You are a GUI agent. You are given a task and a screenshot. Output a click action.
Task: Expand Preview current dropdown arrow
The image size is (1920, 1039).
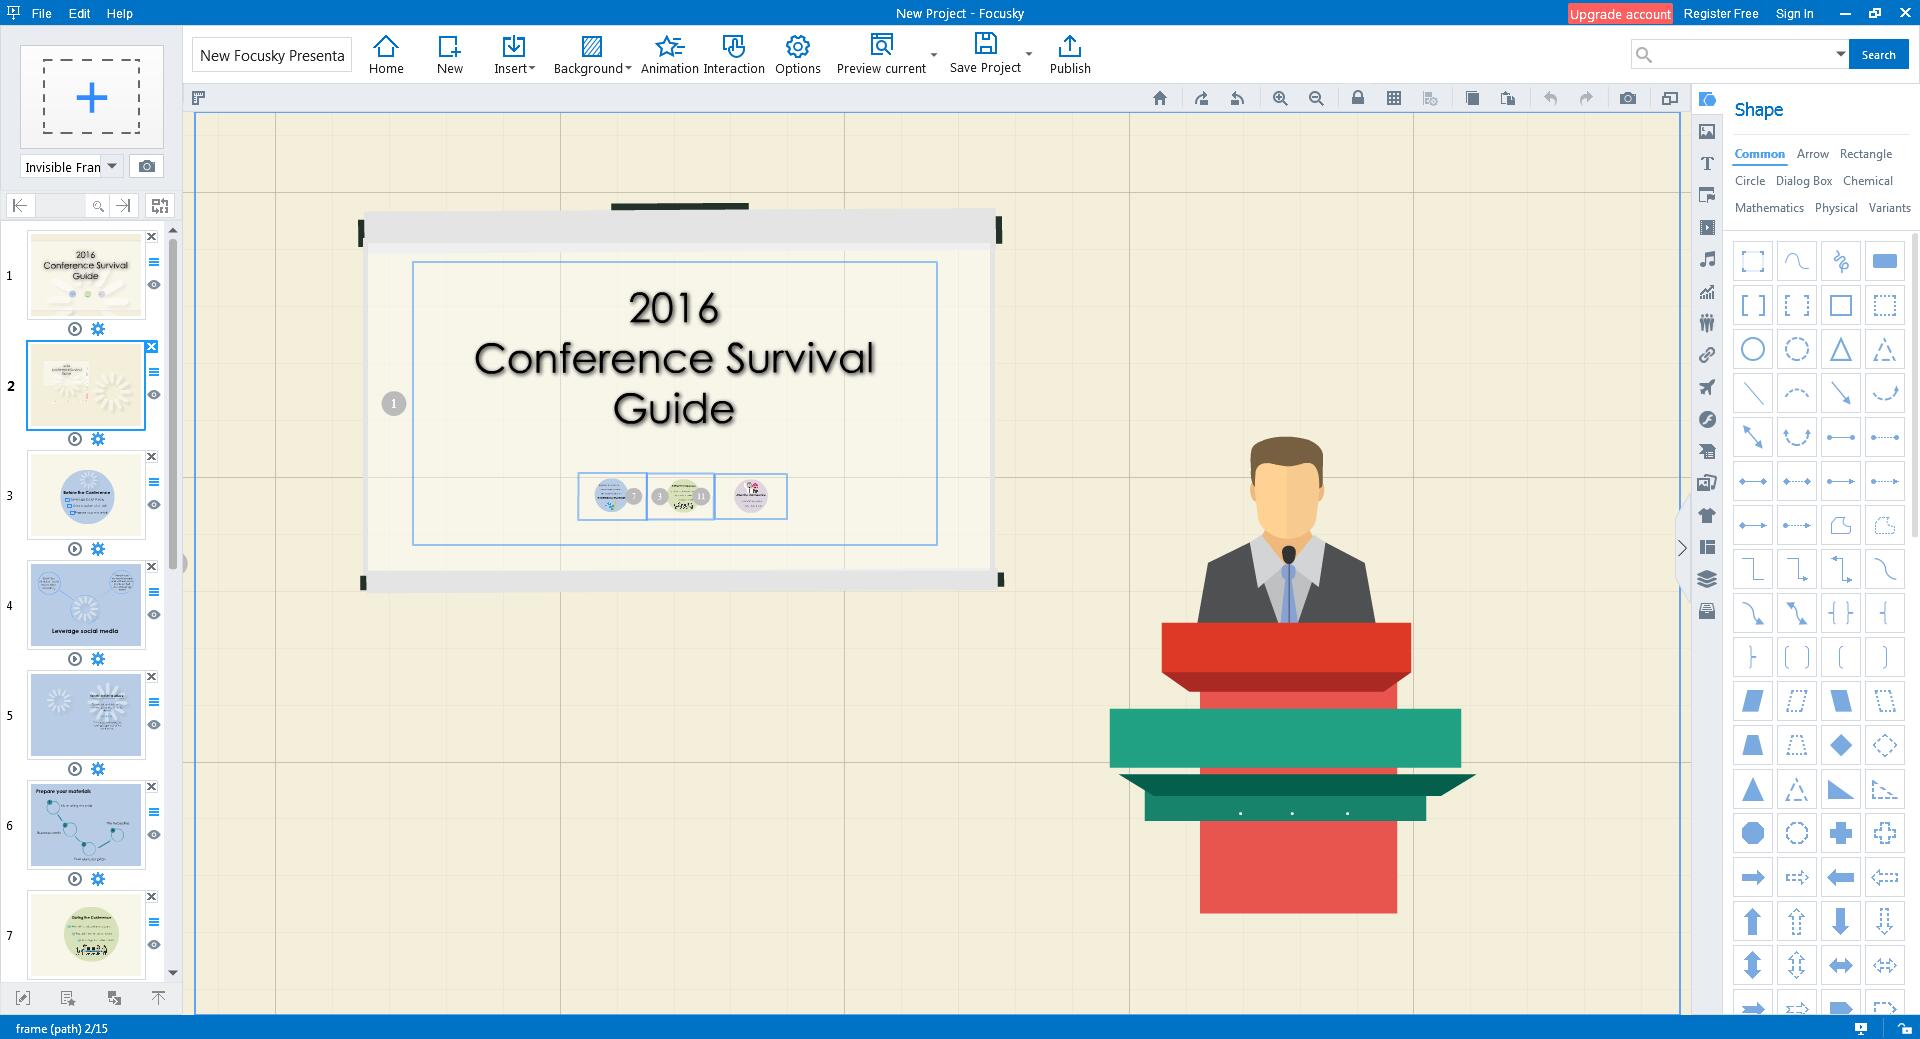coord(934,55)
